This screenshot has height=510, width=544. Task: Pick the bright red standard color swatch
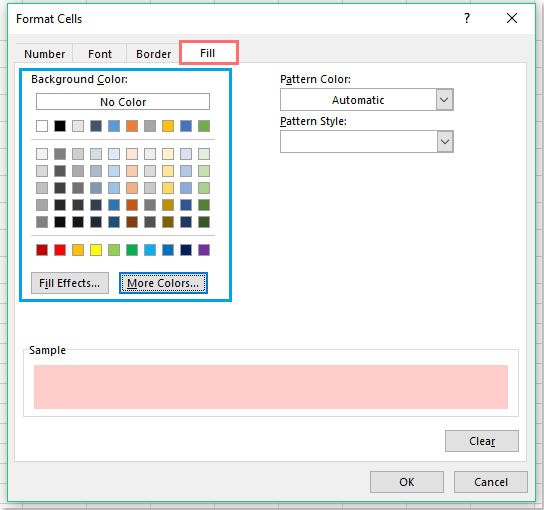click(60, 250)
